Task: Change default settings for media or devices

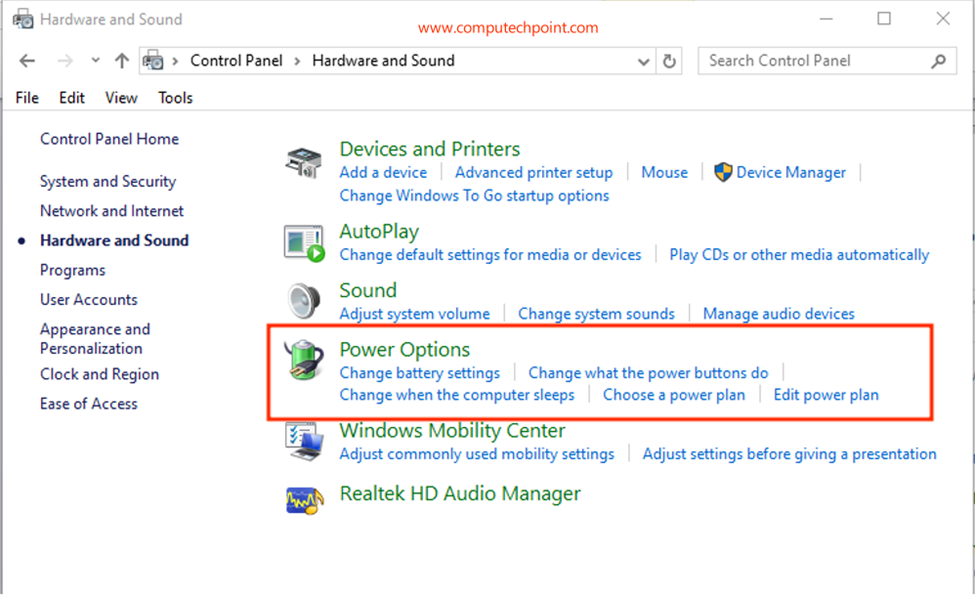Action: tap(490, 255)
